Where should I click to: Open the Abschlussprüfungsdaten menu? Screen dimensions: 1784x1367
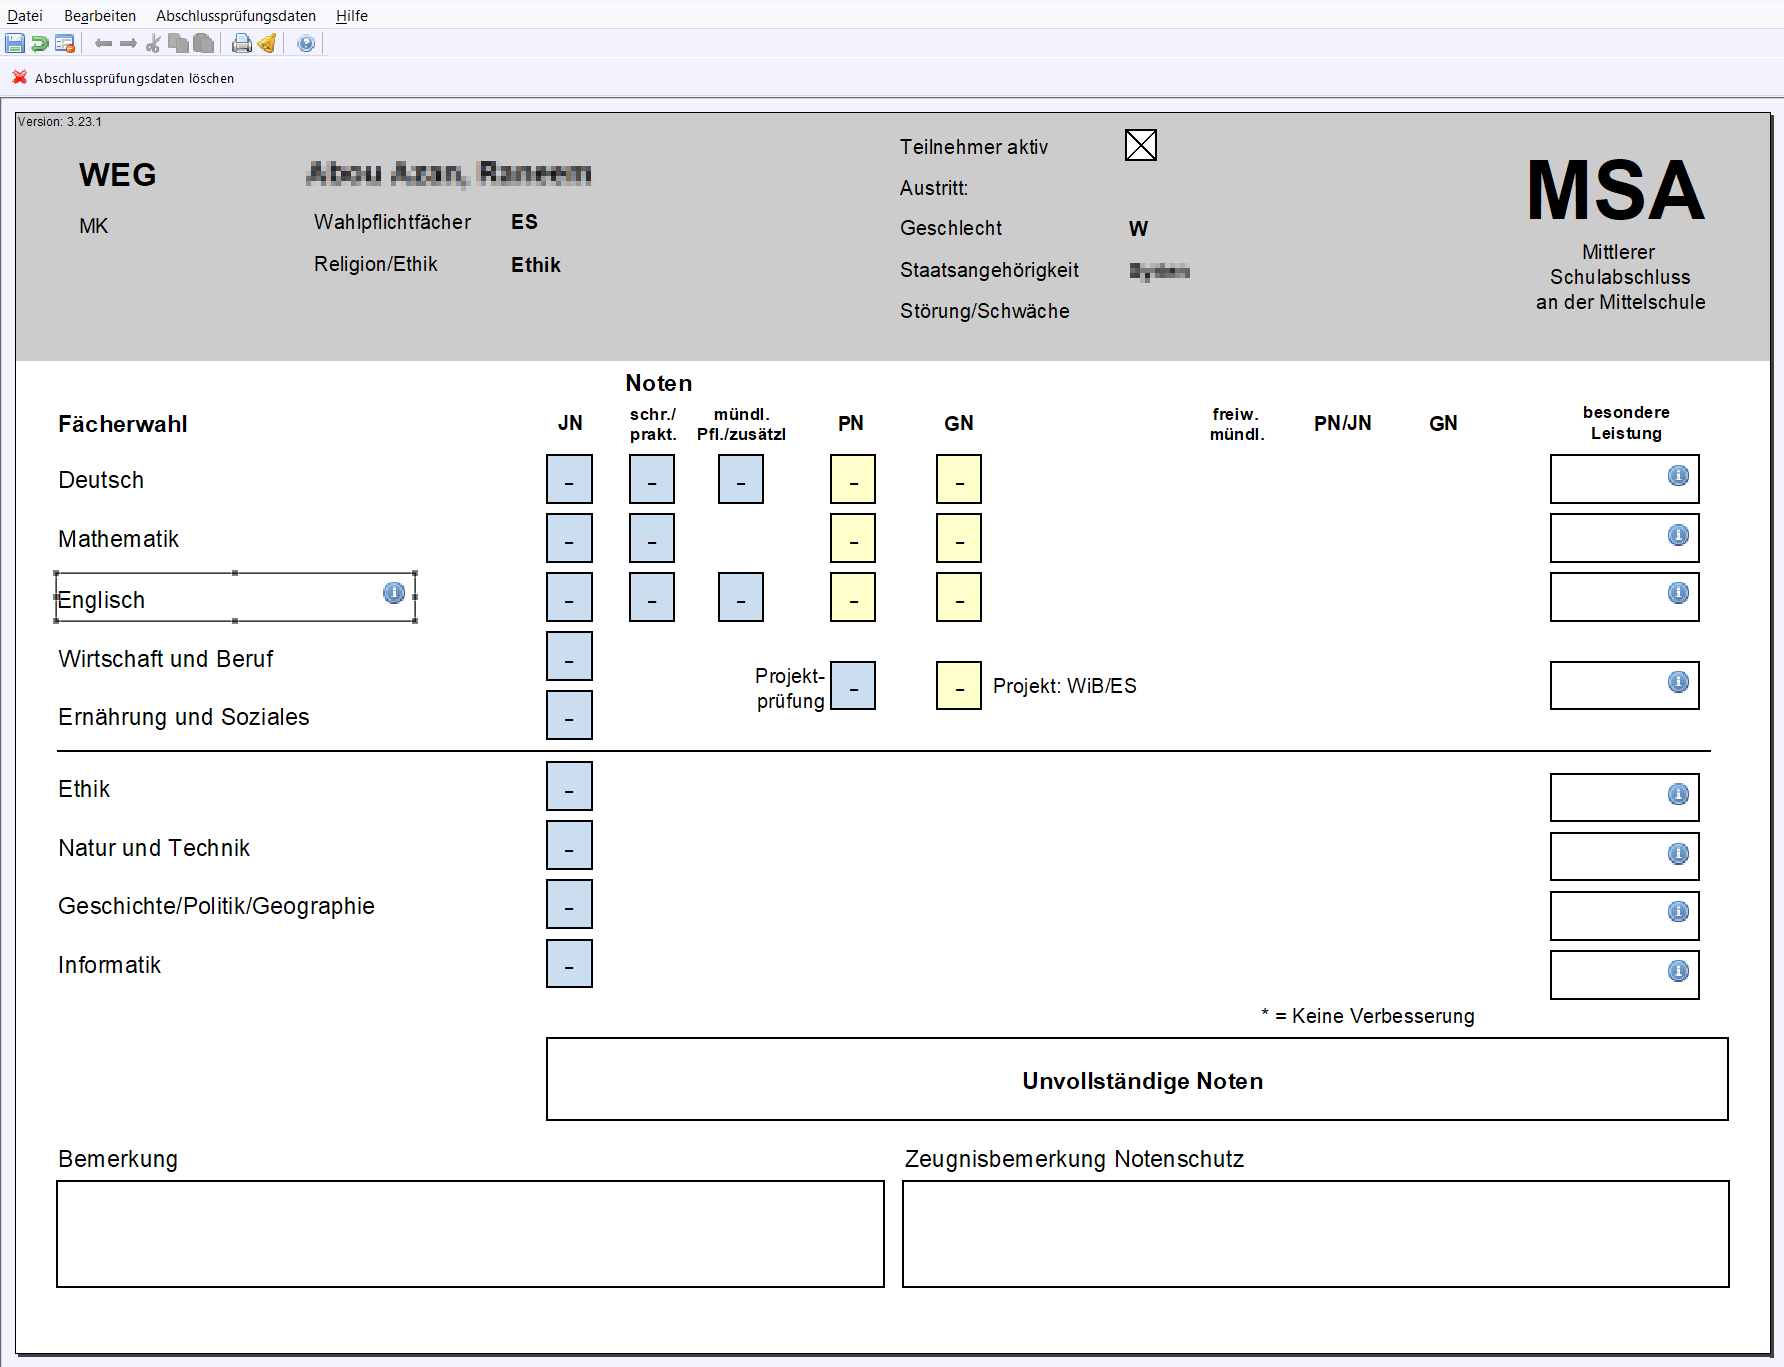tap(236, 15)
